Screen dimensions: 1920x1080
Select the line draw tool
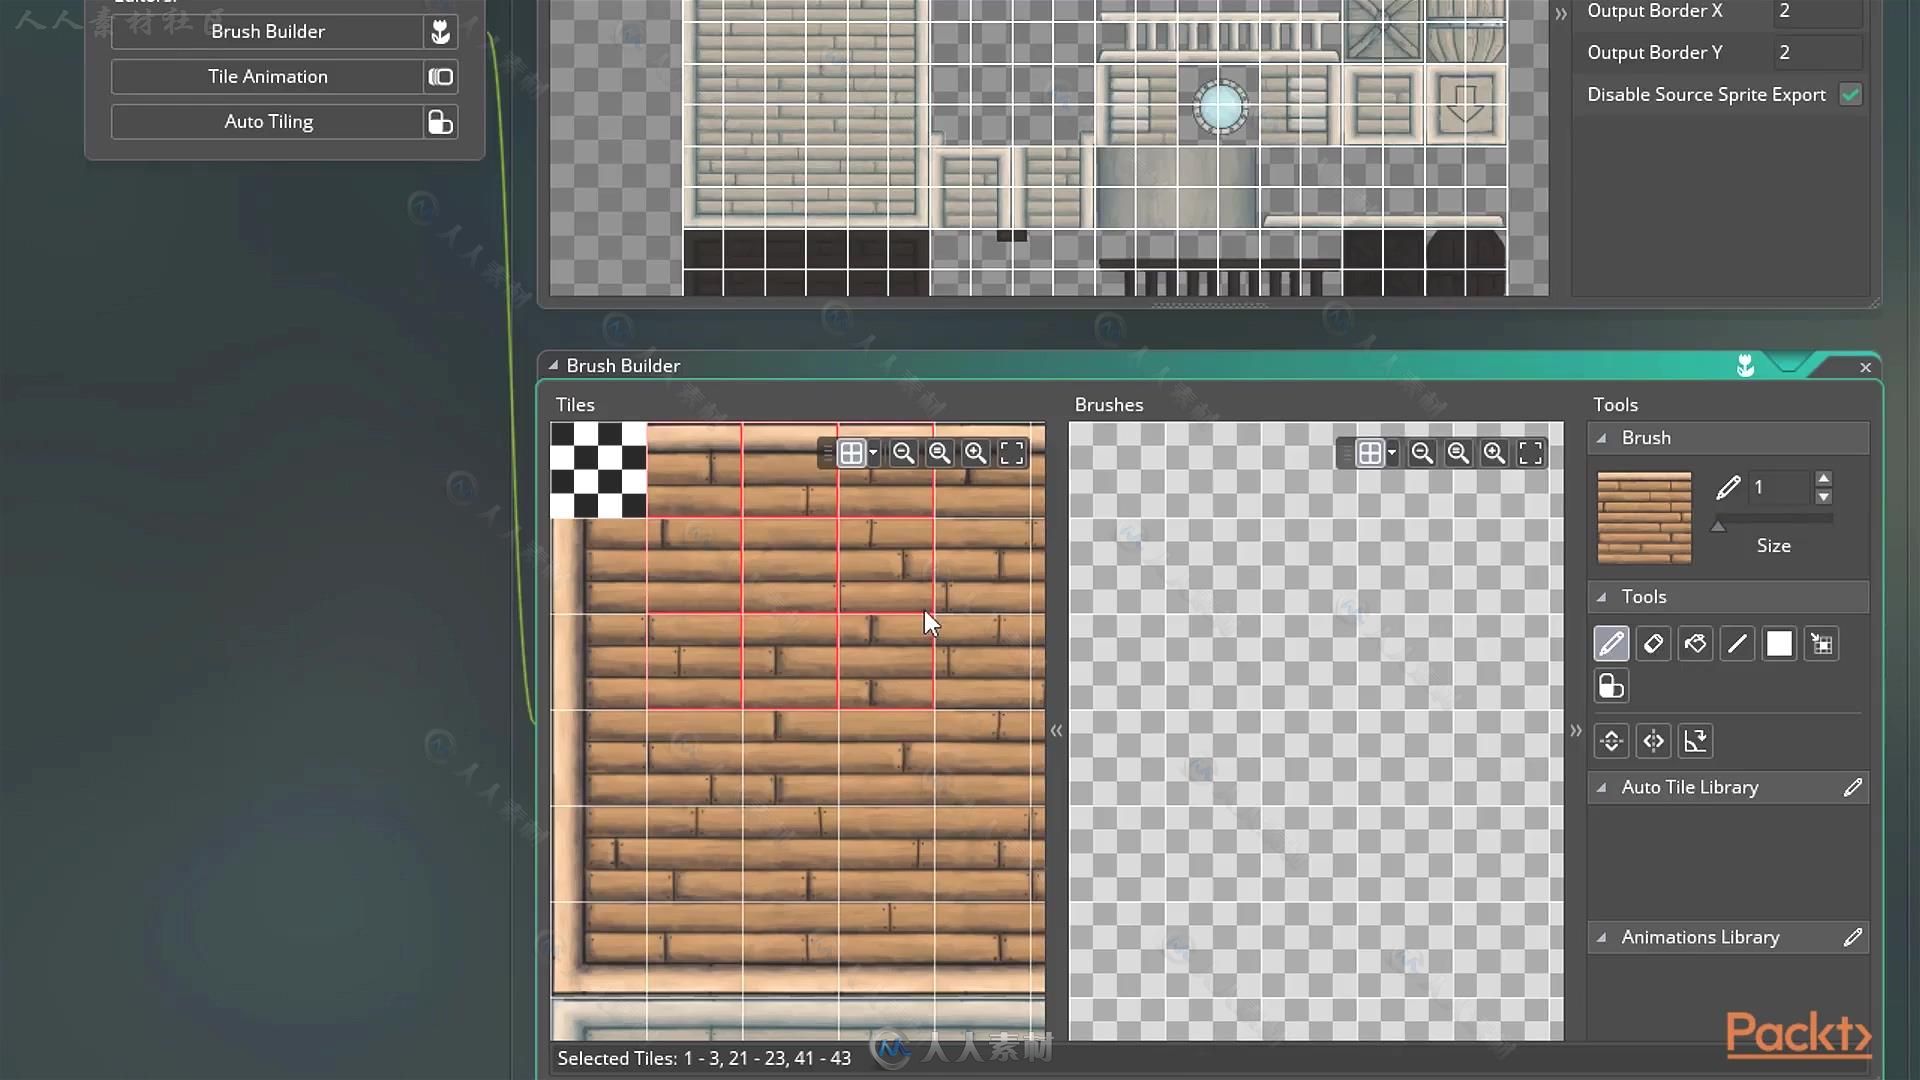(x=1738, y=644)
